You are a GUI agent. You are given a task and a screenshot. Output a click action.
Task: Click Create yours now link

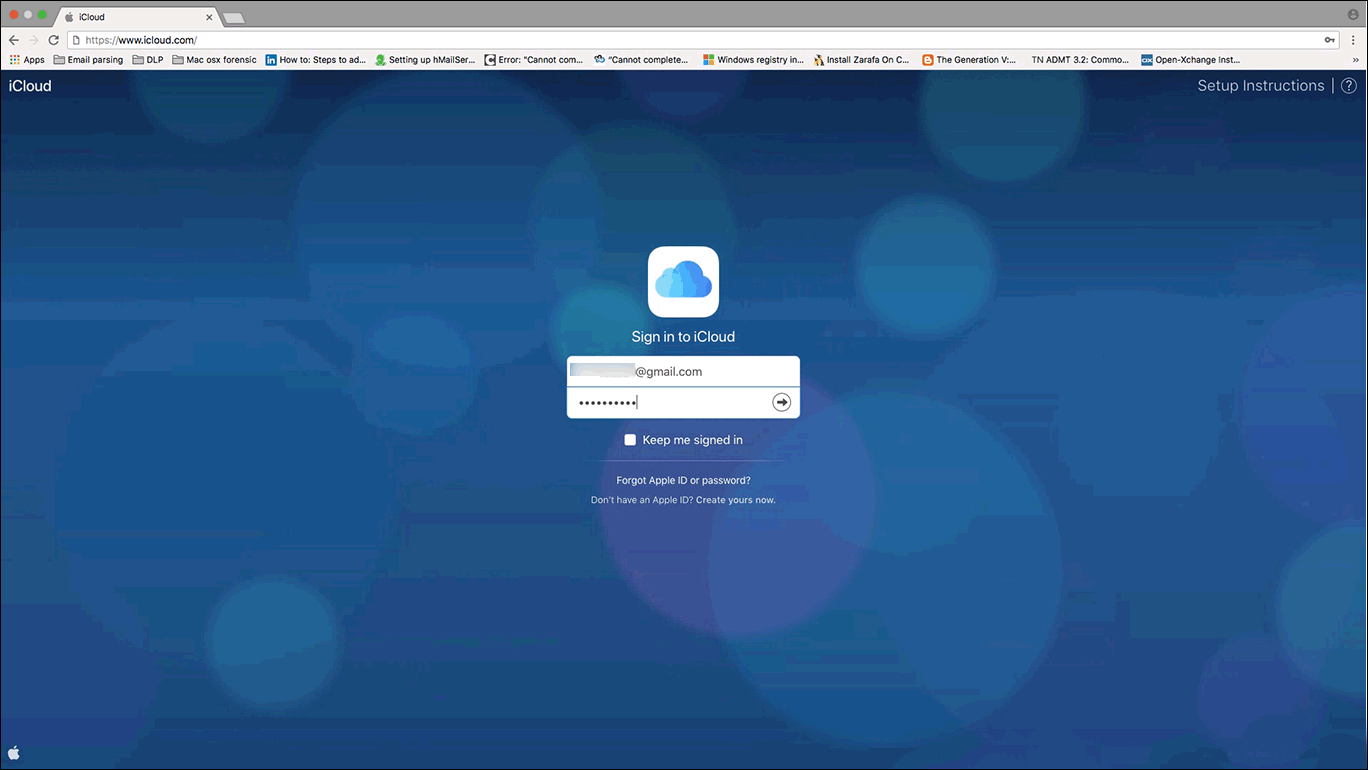(x=736, y=500)
